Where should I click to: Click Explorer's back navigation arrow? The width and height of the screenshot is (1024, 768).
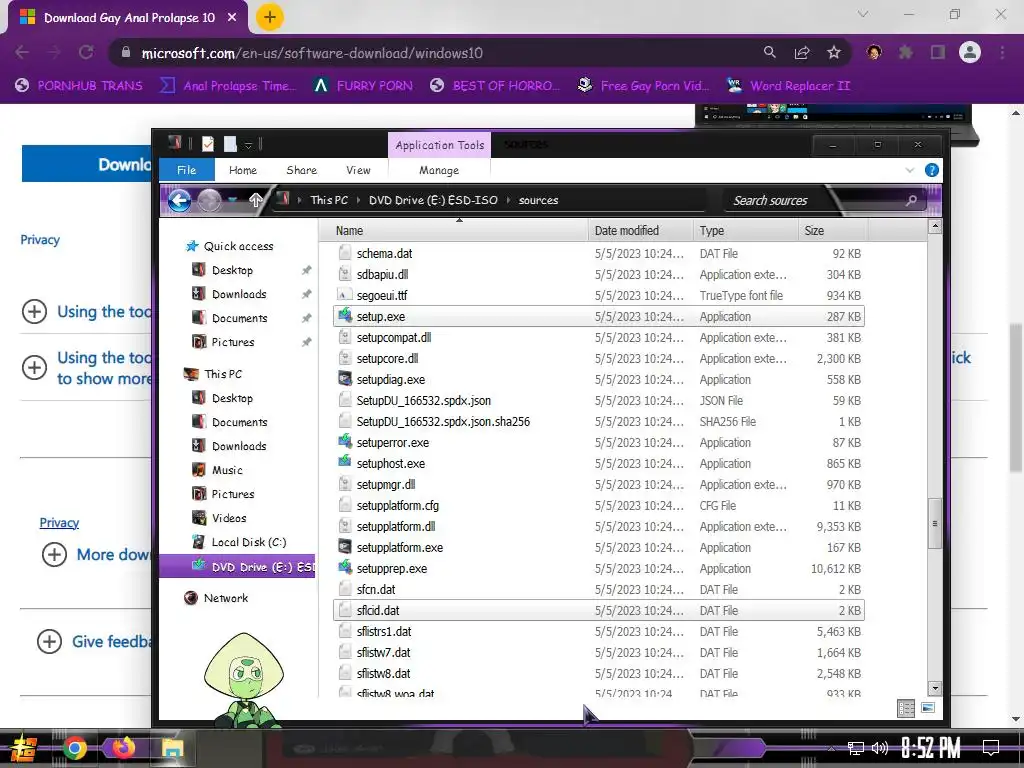180,200
